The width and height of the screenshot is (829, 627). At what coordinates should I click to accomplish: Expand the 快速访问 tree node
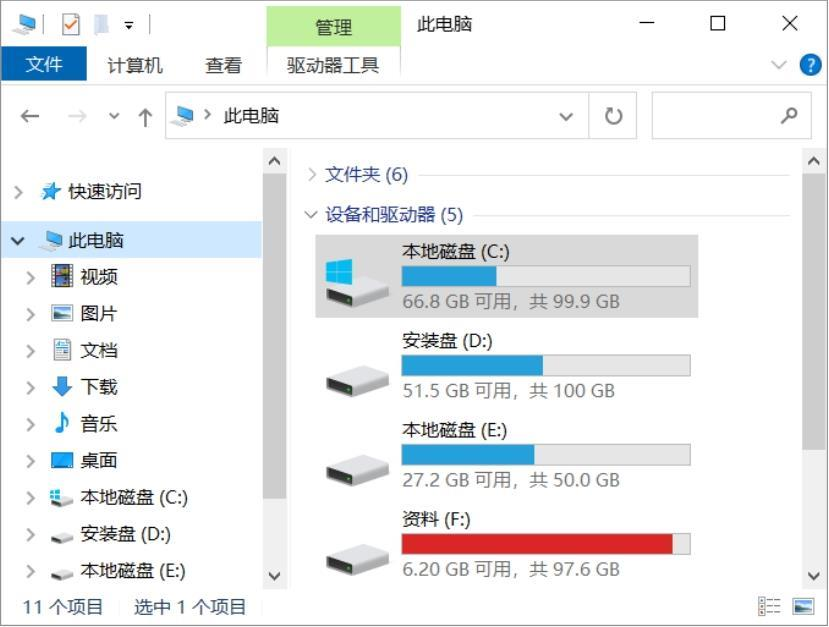click(19, 192)
